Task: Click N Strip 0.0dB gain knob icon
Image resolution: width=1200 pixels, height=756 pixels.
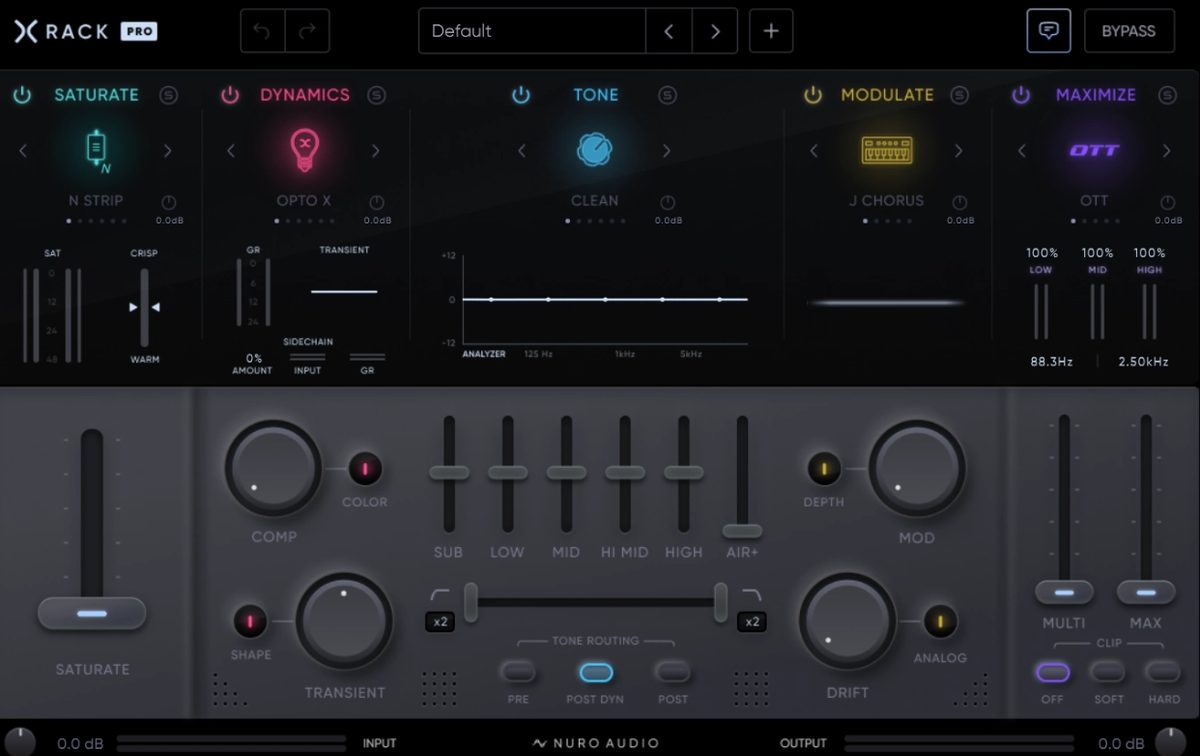Action: (168, 202)
